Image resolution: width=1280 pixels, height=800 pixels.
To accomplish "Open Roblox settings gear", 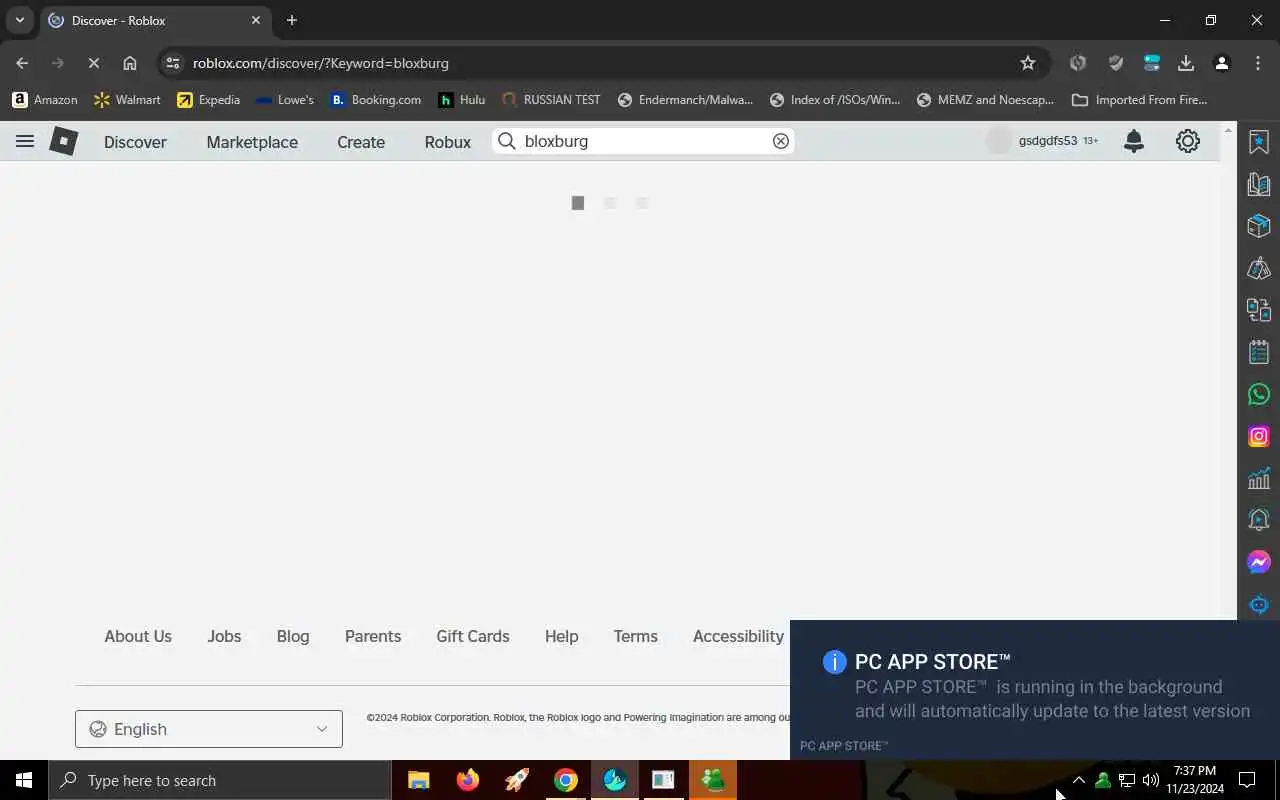I will pos(1188,141).
